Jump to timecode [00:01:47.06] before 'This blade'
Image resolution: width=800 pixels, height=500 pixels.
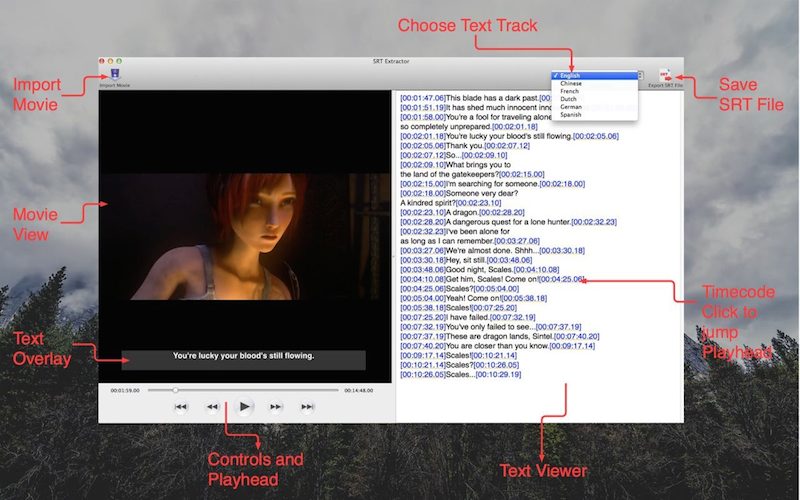point(423,98)
